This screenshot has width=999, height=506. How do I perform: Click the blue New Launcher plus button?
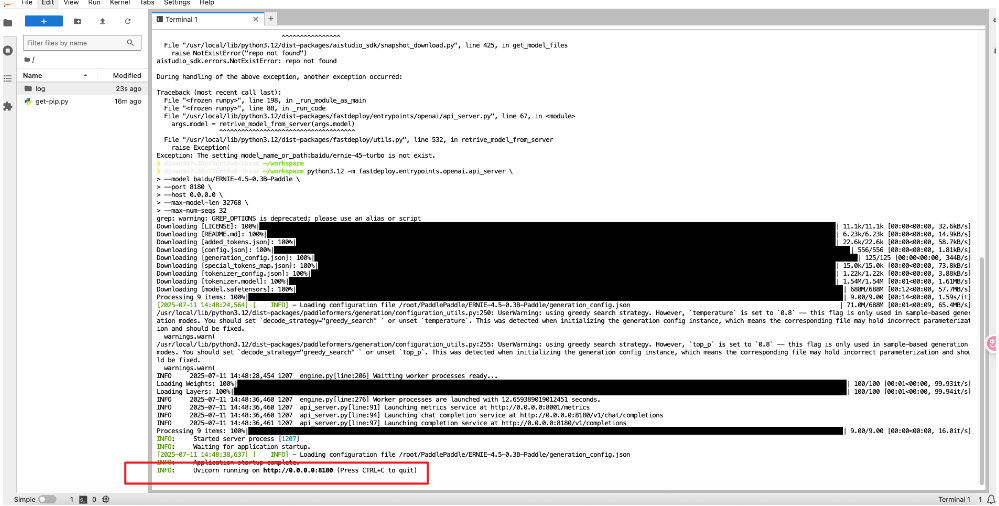click(x=43, y=21)
